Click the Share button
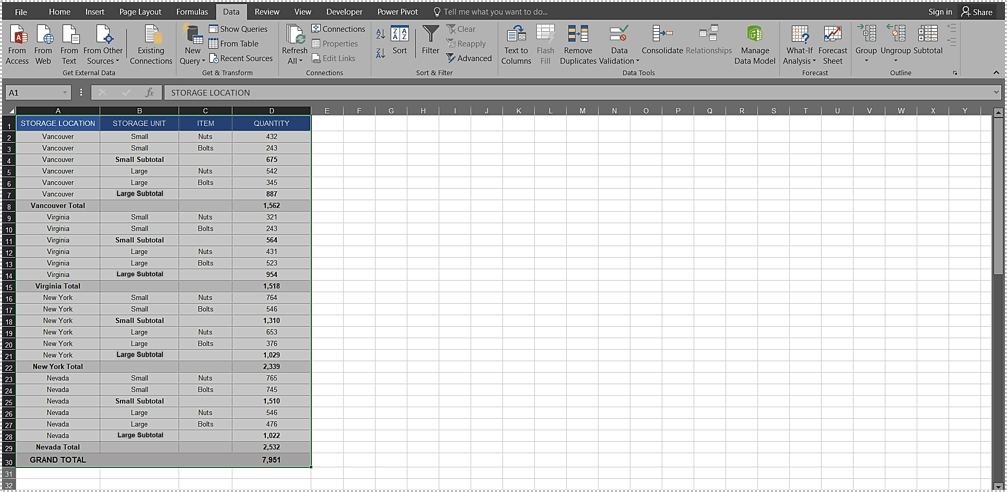 [977, 12]
